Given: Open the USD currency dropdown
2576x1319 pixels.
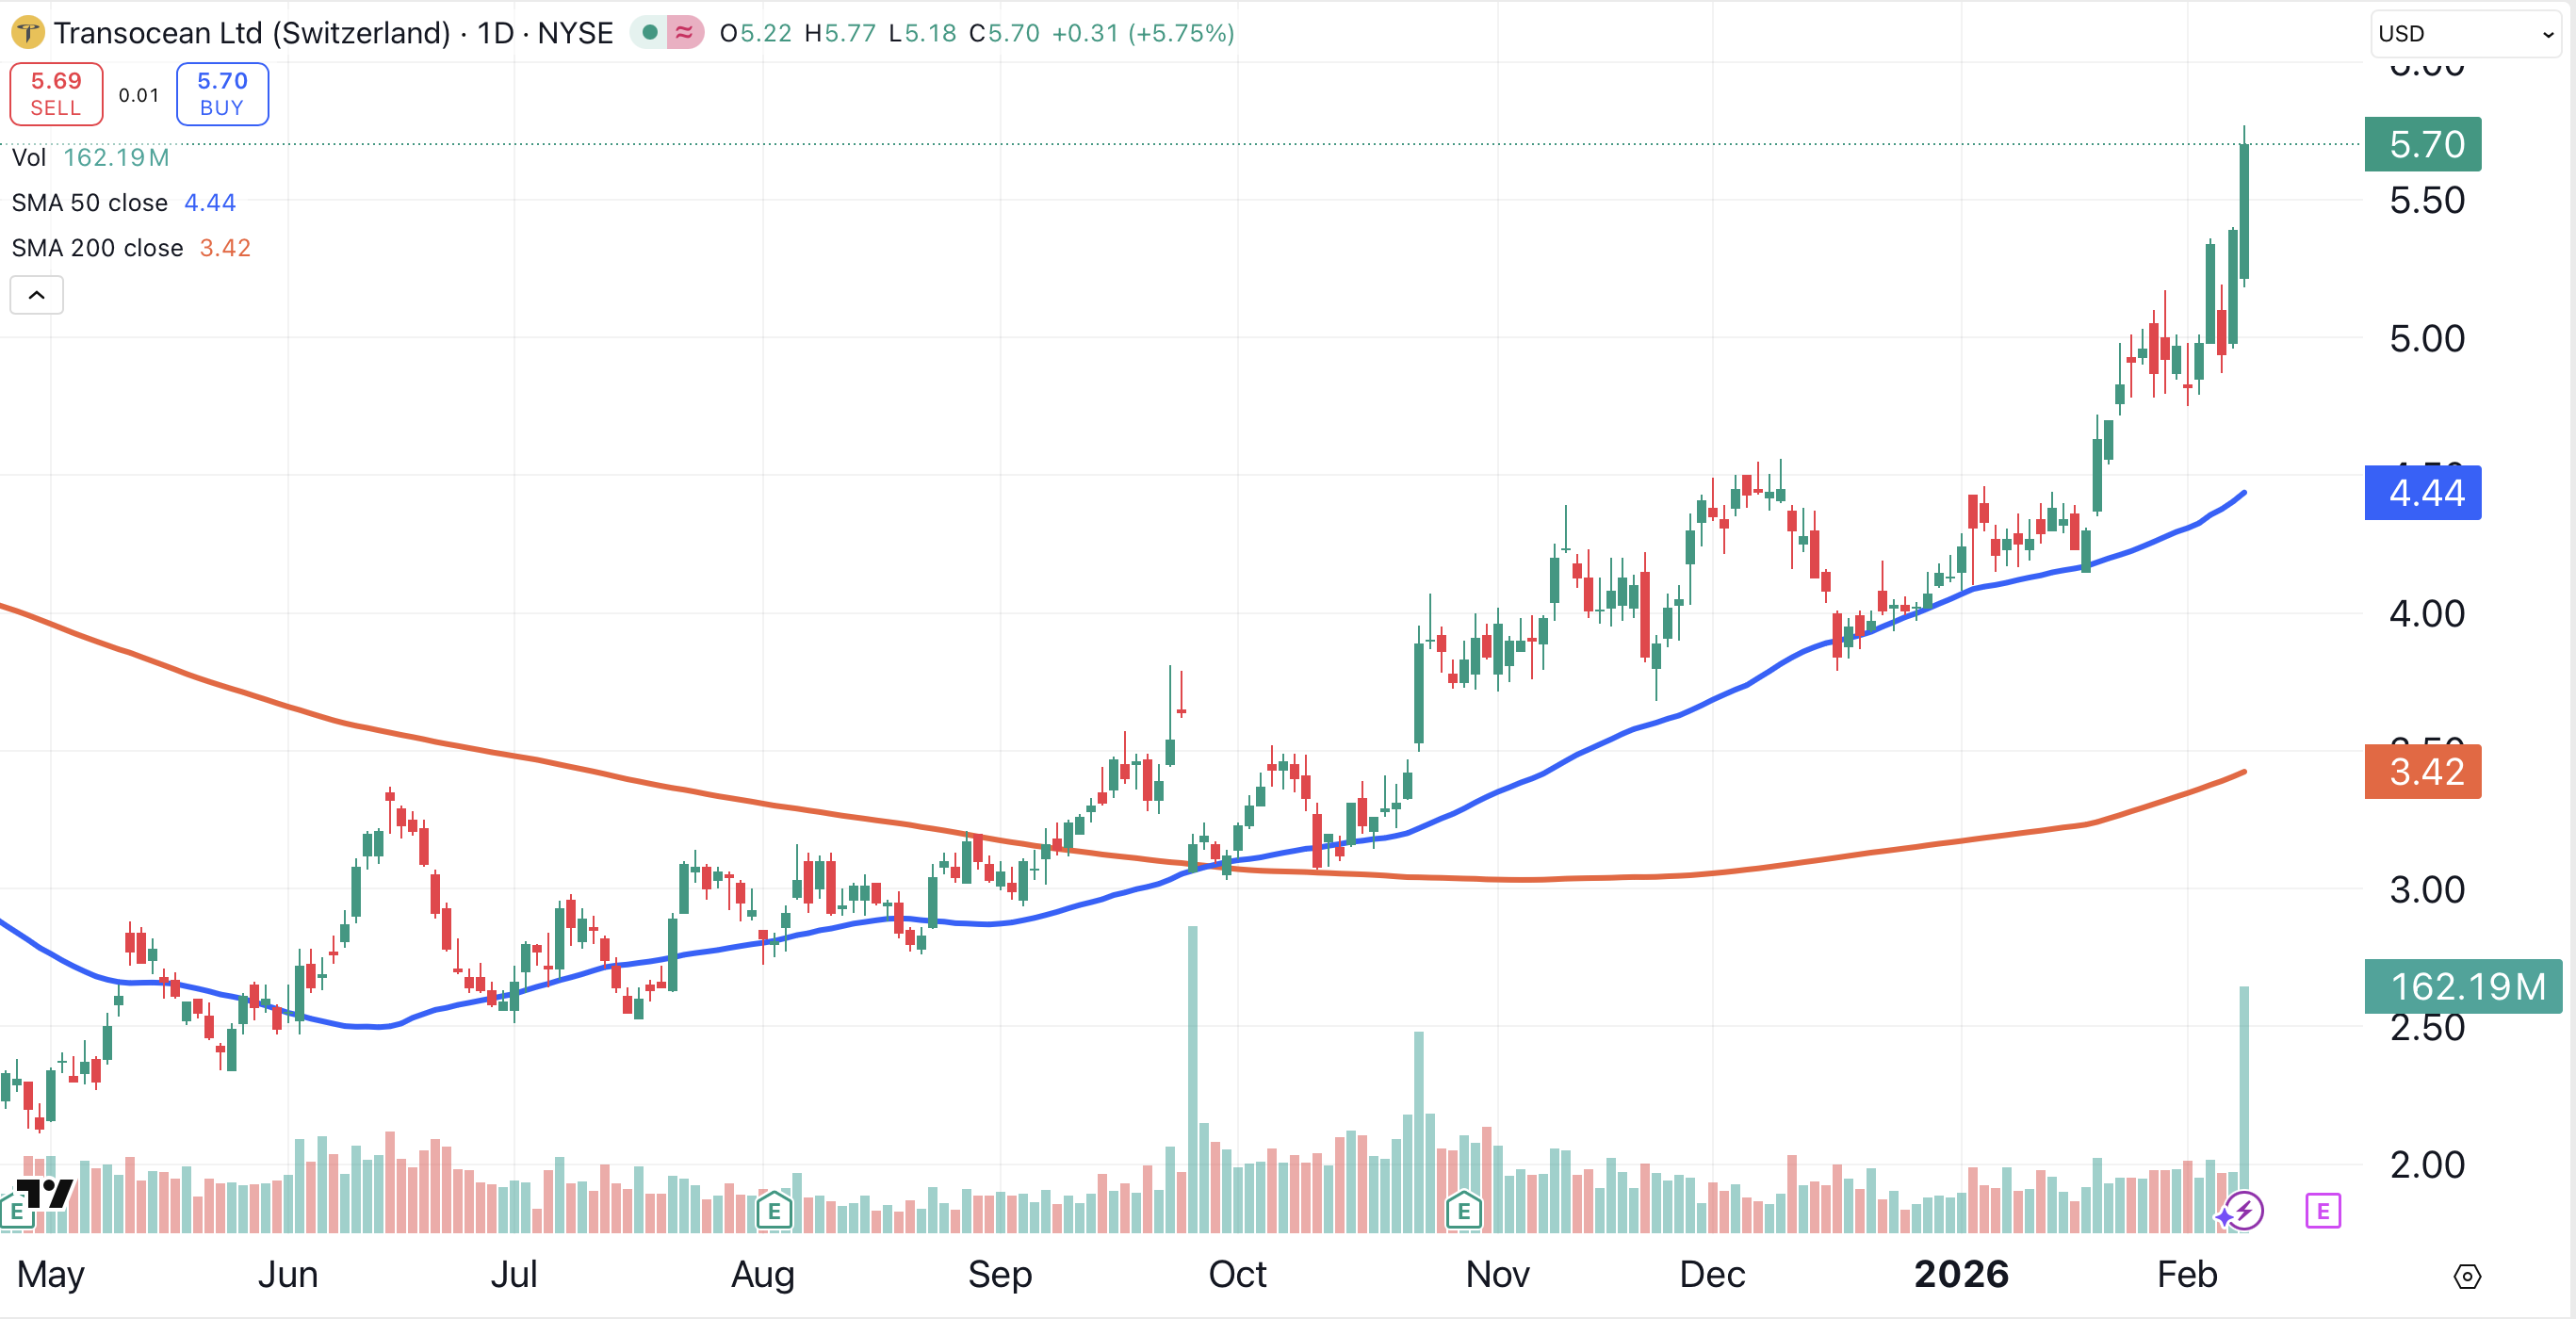Looking at the screenshot, I should [x=2464, y=34].
